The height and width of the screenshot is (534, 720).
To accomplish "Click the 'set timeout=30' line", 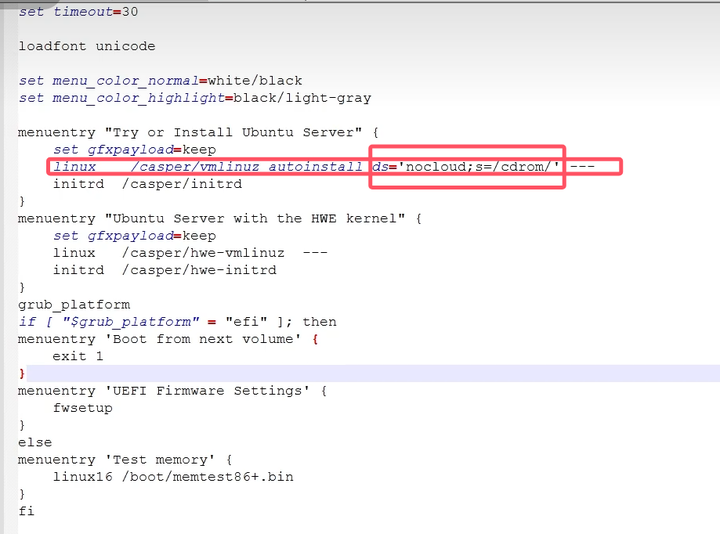I will tap(78, 11).
